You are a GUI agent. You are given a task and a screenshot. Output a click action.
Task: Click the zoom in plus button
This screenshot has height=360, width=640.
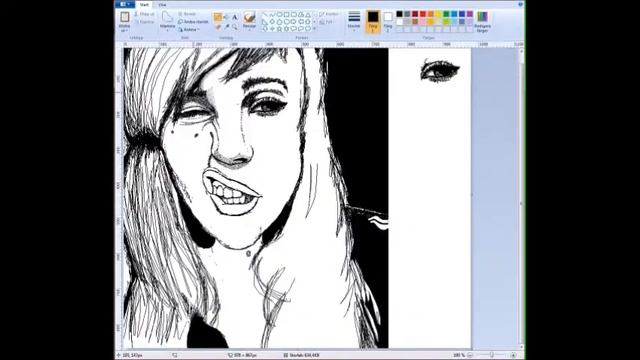click(x=513, y=355)
